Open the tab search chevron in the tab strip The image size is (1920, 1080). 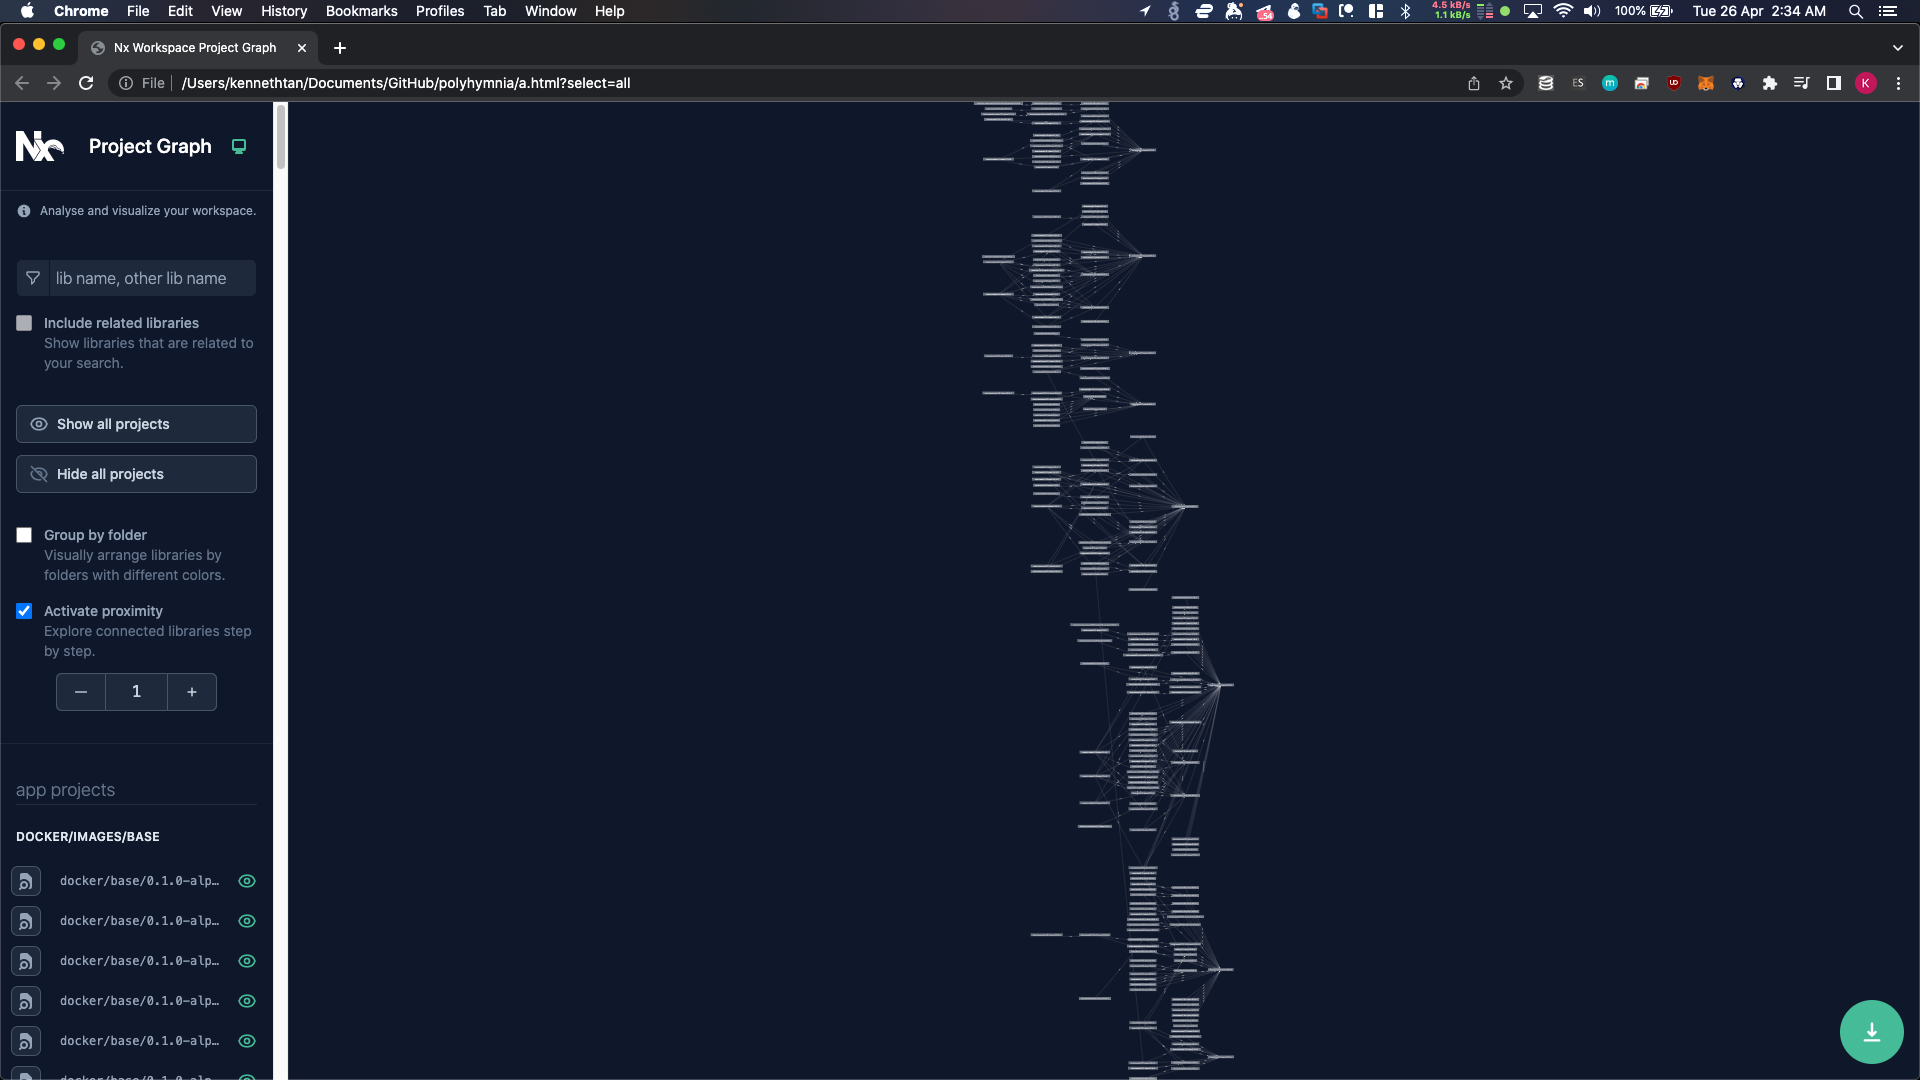[x=1897, y=47]
